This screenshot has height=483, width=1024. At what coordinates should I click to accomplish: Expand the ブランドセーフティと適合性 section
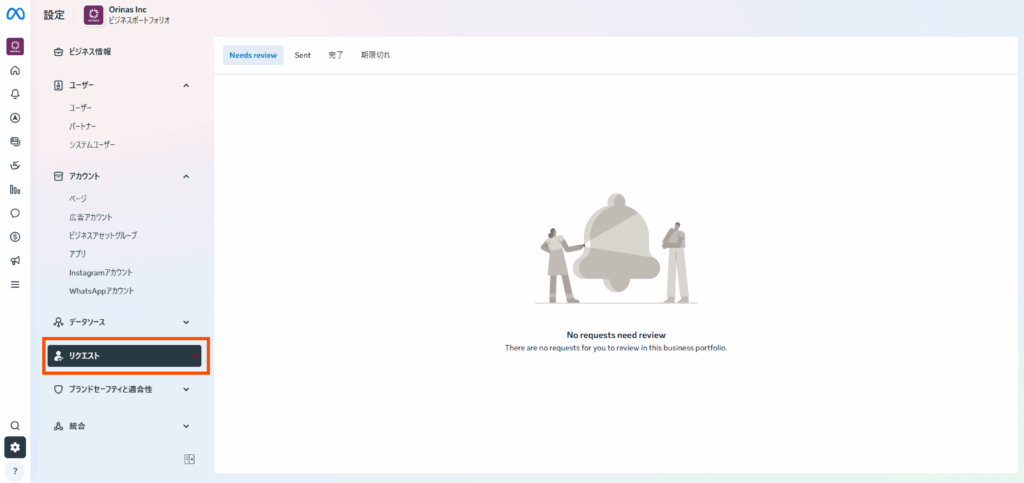click(x=186, y=389)
